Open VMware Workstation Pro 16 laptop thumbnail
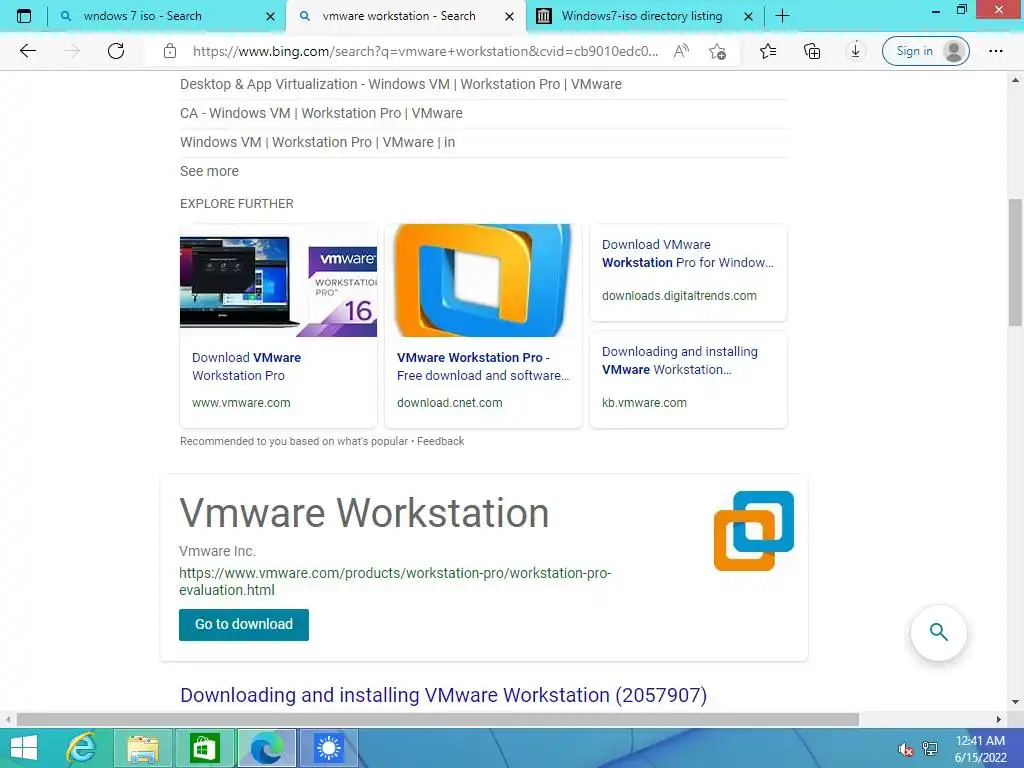 pyautogui.click(x=278, y=281)
